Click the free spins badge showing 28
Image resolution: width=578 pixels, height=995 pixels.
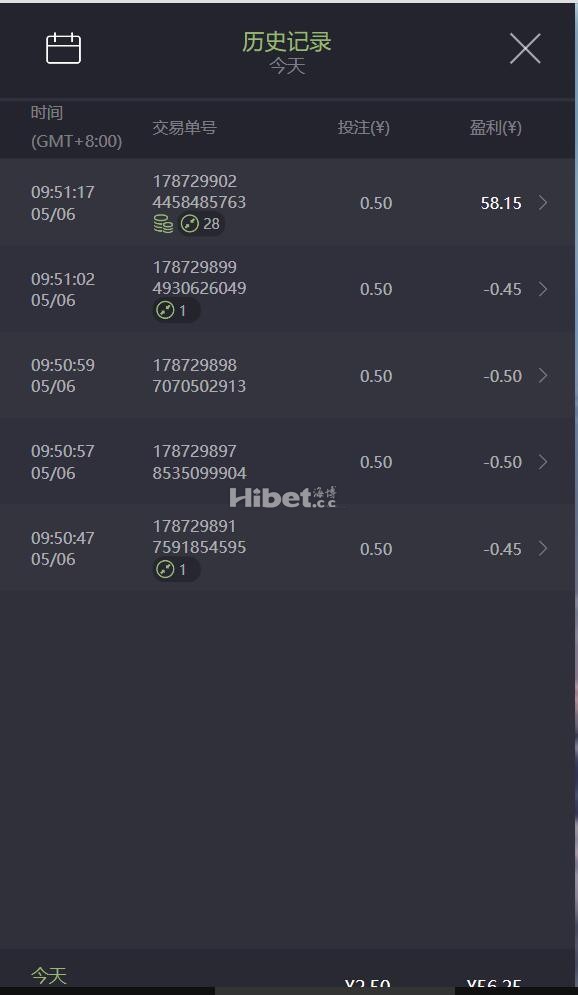[x=200, y=224]
